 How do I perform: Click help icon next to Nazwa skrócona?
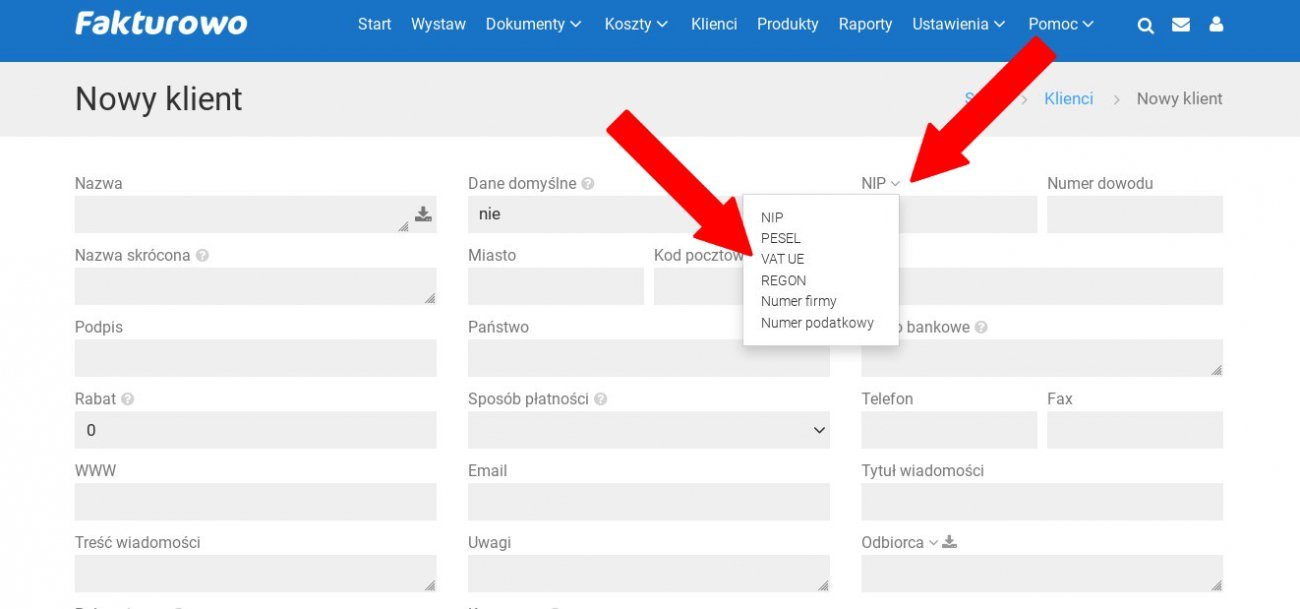pyautogui.click(x=202, y=256)
